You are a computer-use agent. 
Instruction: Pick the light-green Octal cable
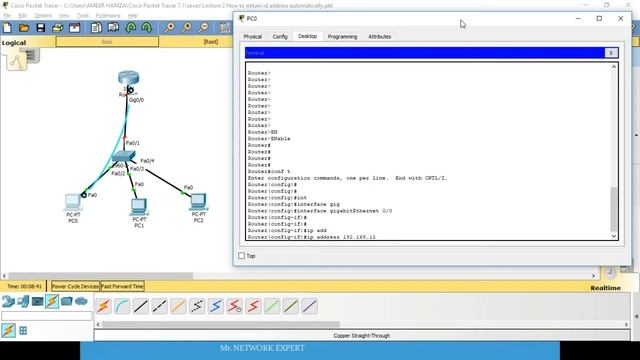click(272, 306)
